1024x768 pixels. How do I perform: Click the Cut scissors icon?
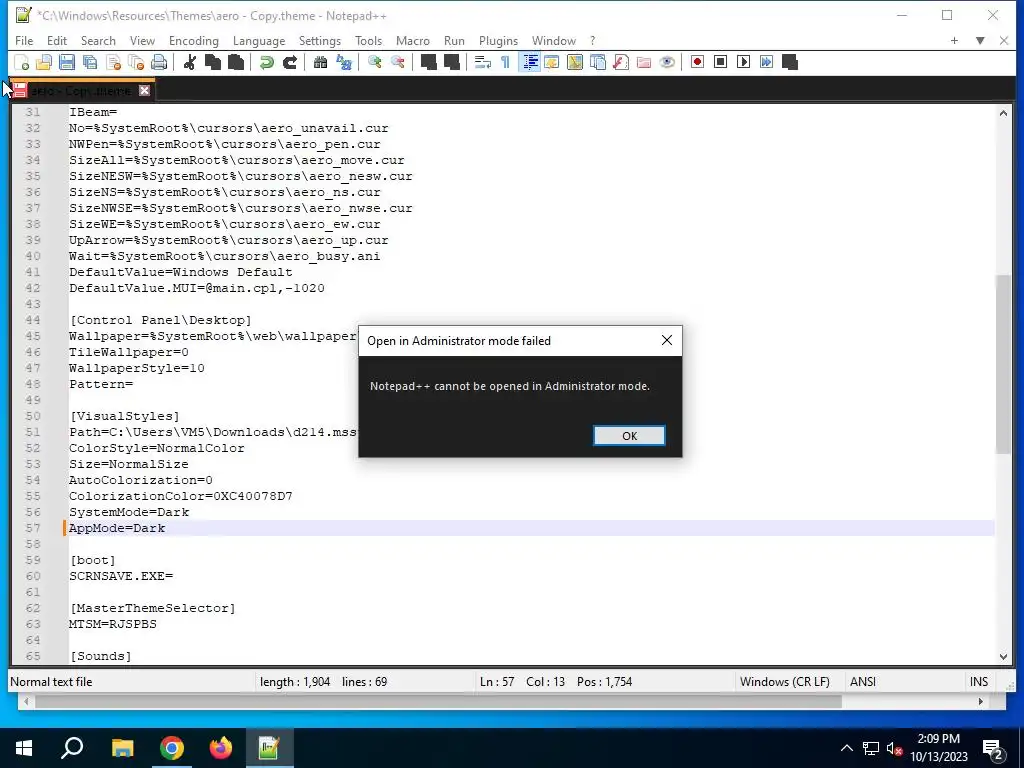(189, 62)
